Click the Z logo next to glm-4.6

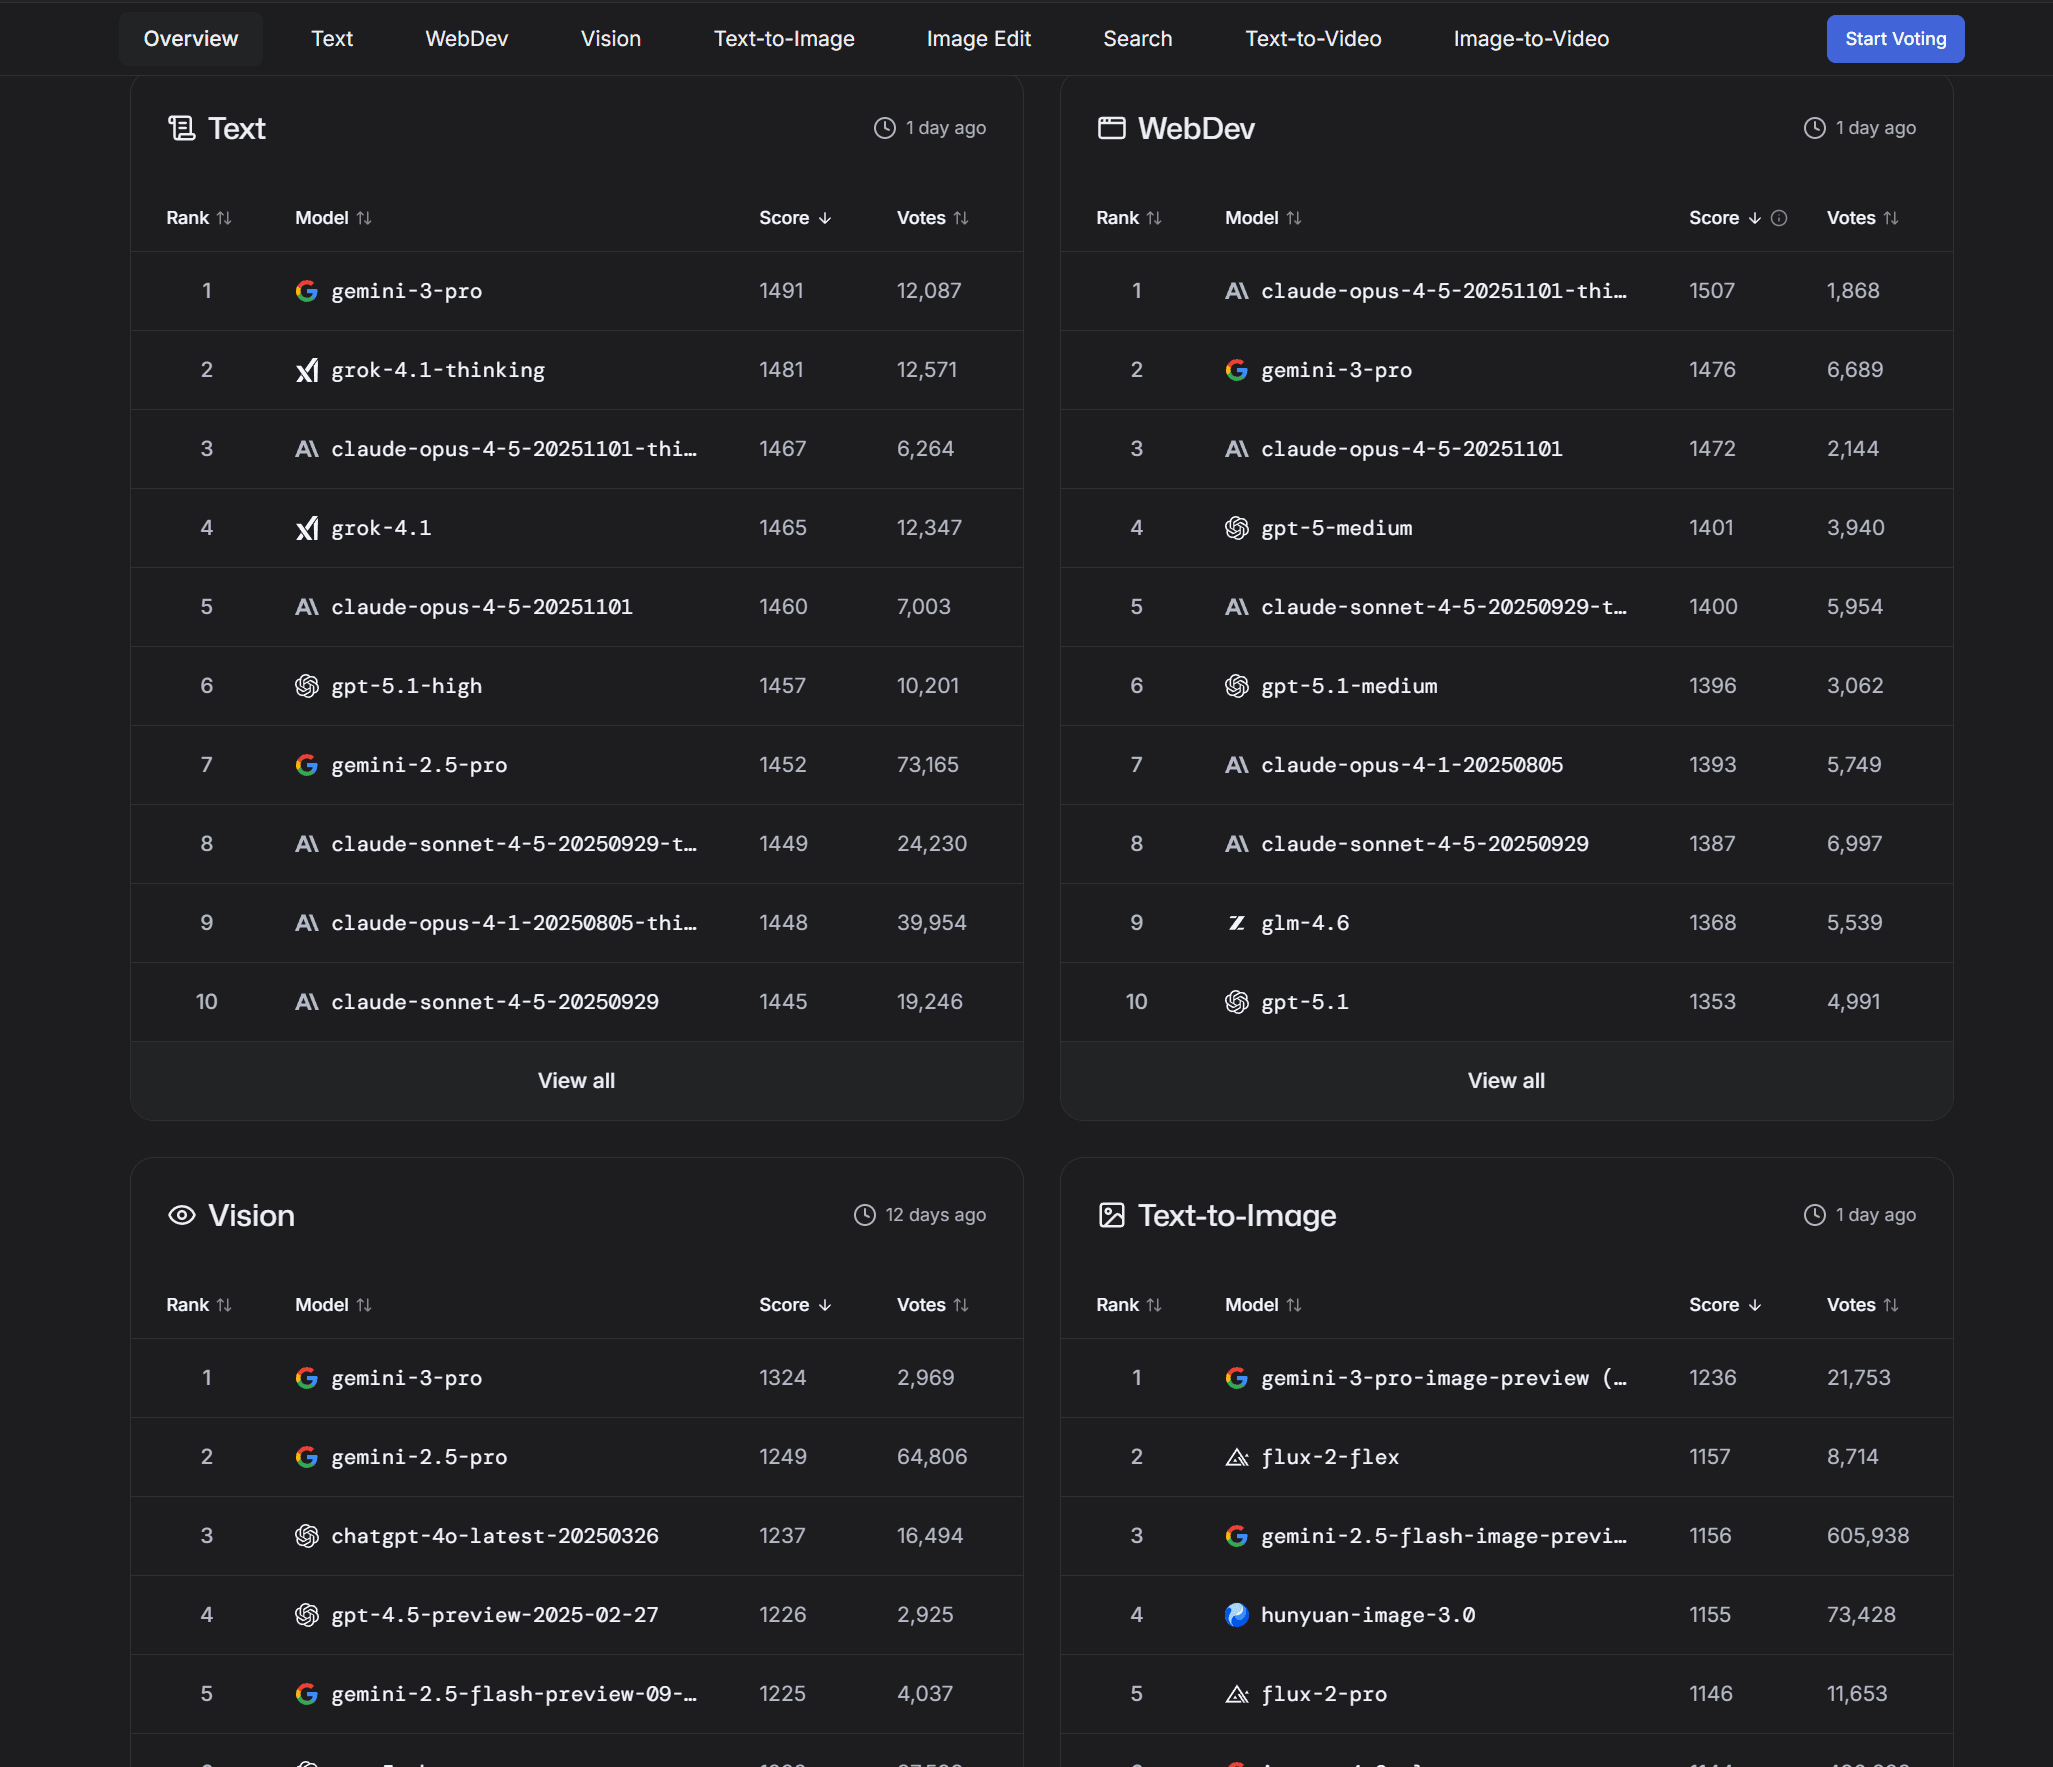coord(1237,923)
